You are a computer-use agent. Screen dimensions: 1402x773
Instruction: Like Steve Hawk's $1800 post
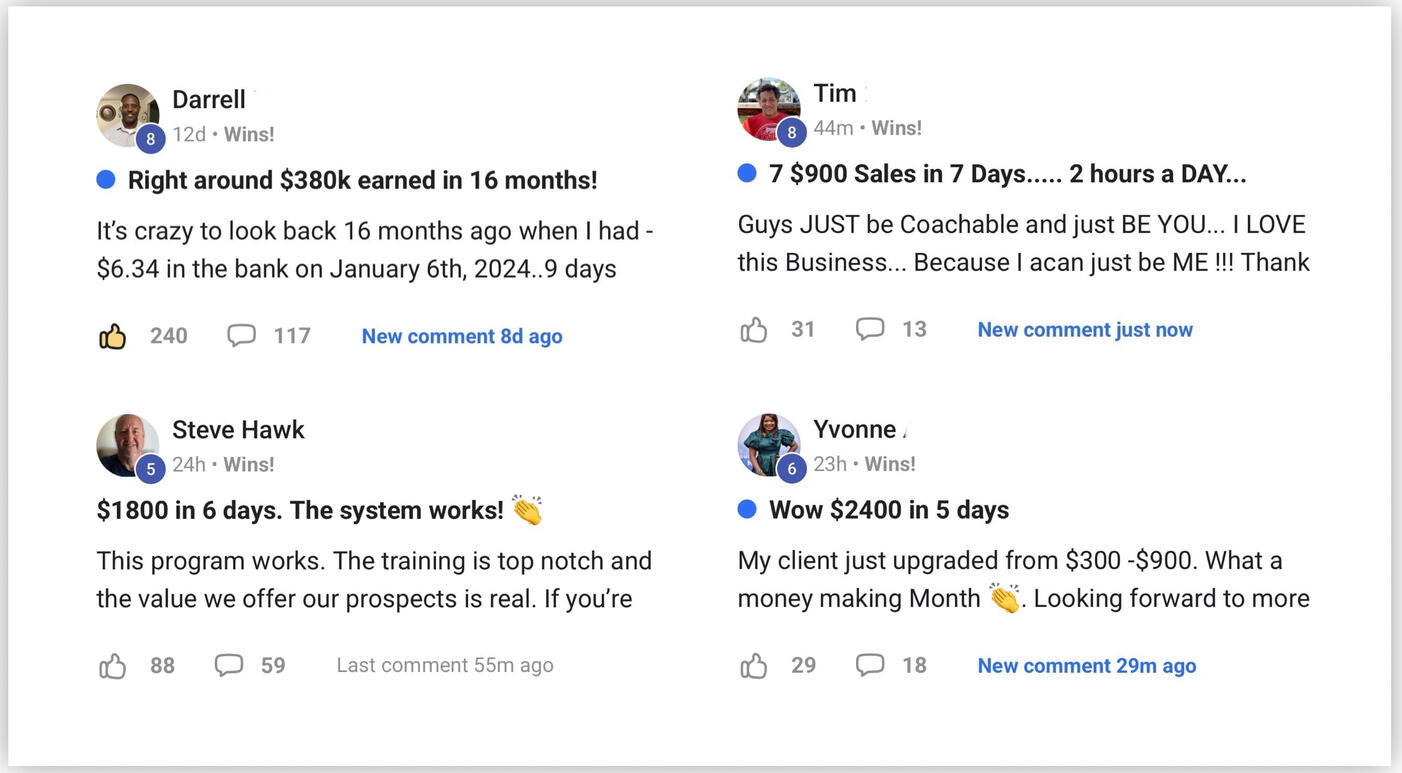pyautogui.click(x=113, y=665)
